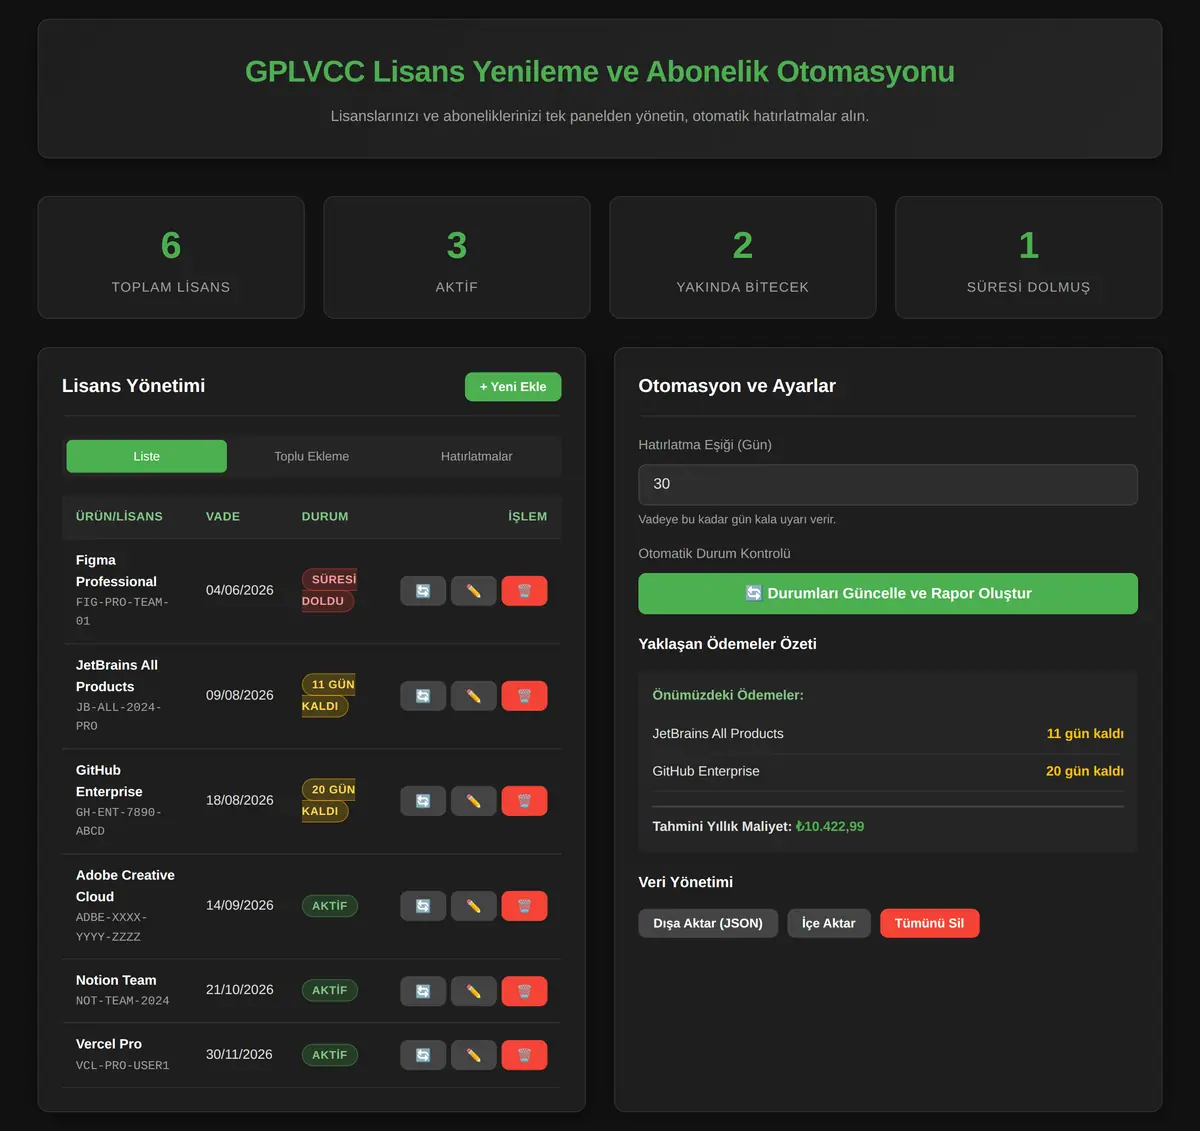
Task: Click the license key VCL-PRO-USER1
Action: [123, 1066]
